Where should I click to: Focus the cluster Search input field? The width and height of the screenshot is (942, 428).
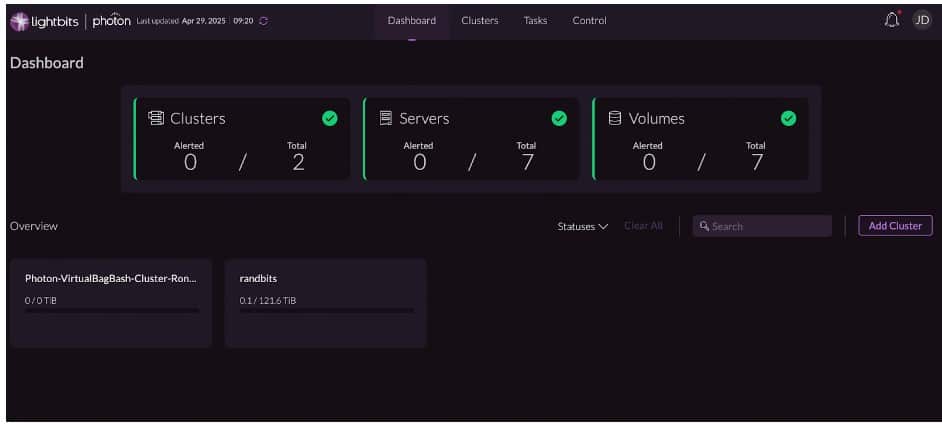(x=762, y=226)
